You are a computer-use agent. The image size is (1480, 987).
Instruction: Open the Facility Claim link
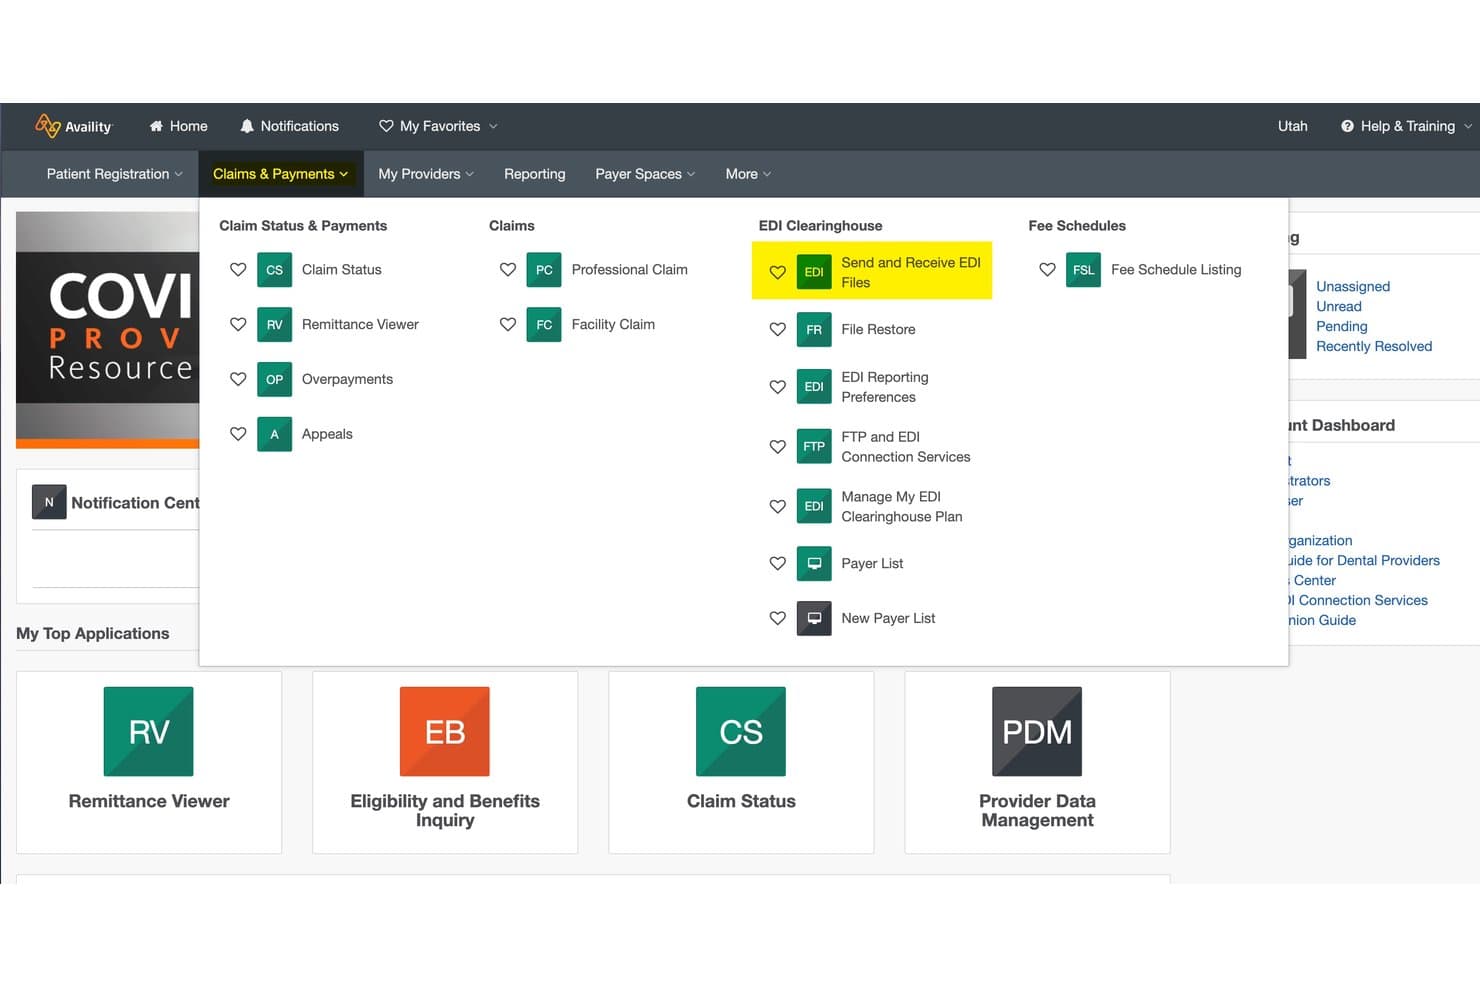point(613,325)
